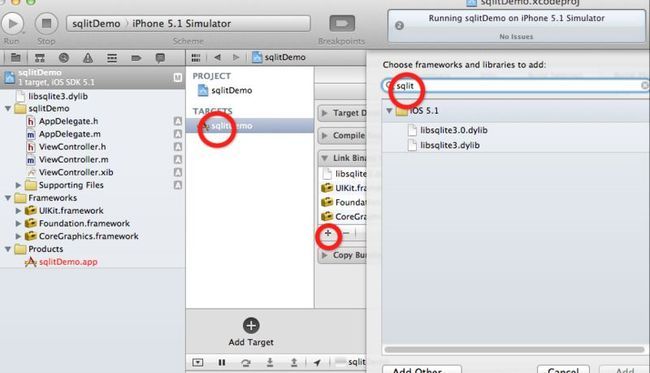Click the Run button in the toolbar

[x=13, y=24]
